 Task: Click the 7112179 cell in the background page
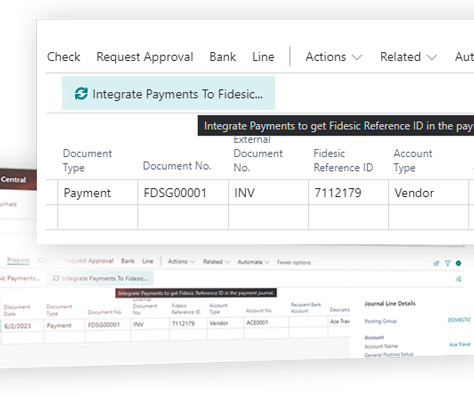coord(188,323)
